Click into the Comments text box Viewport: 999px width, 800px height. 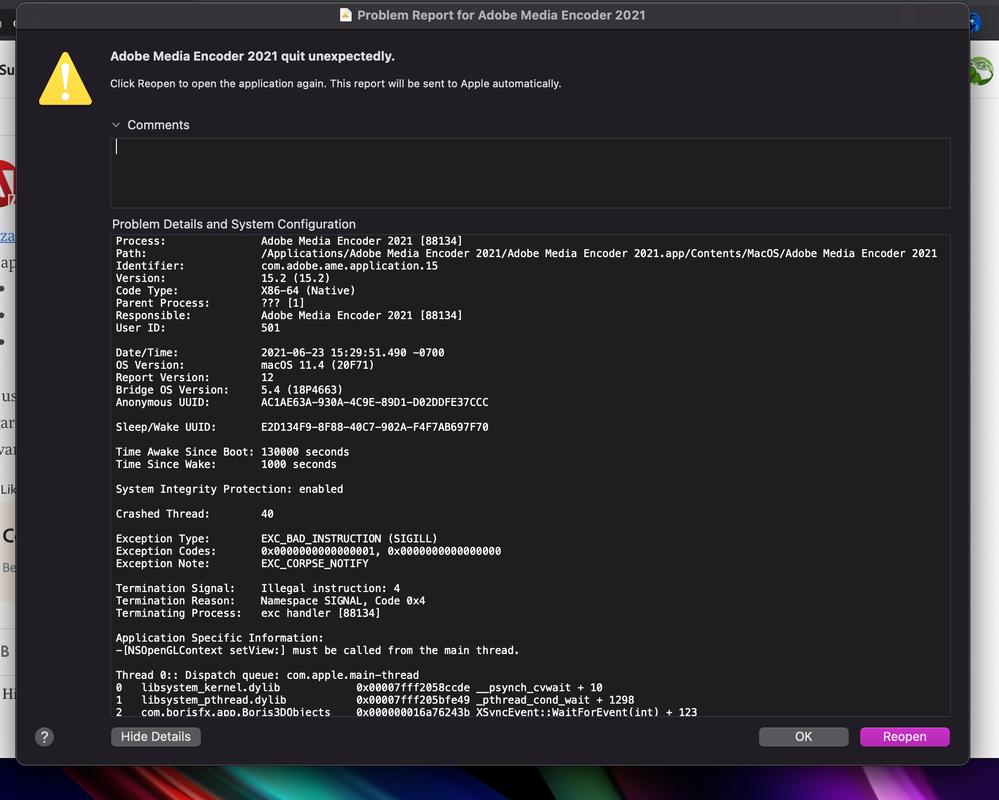point(530,173)
